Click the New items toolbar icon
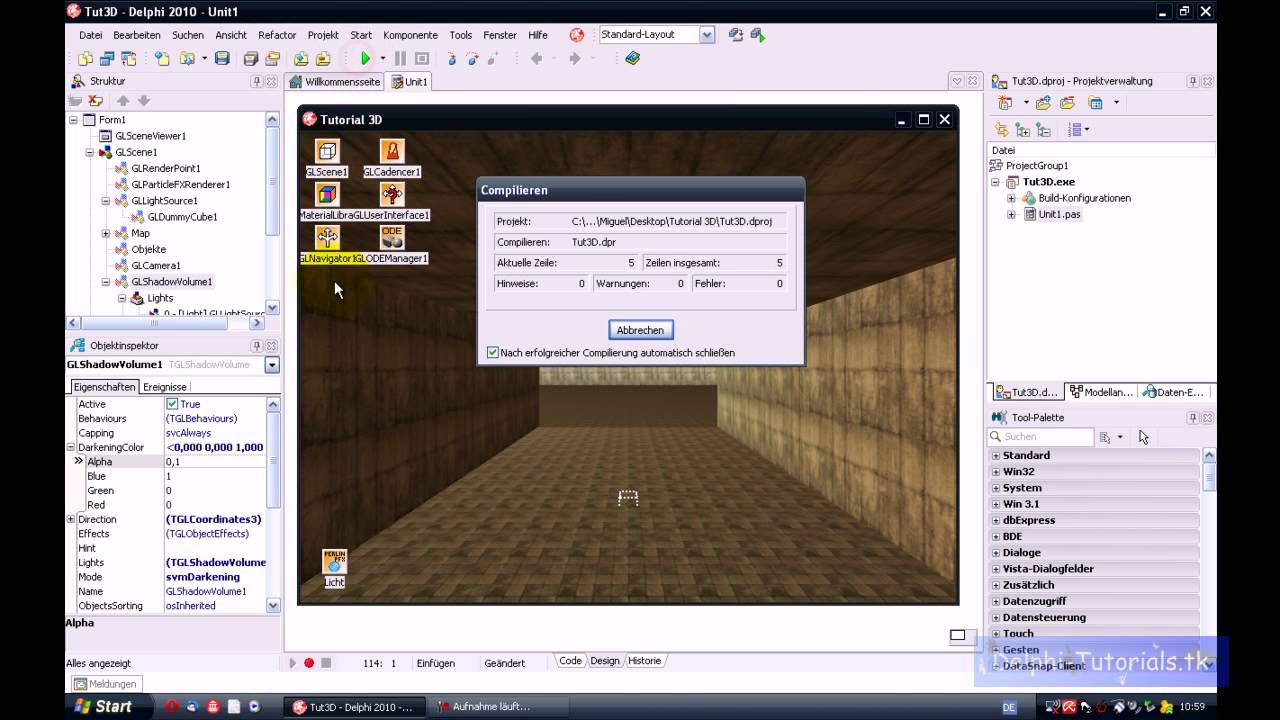This screenshot has height=720, width=1280. [x=86, y=59]
